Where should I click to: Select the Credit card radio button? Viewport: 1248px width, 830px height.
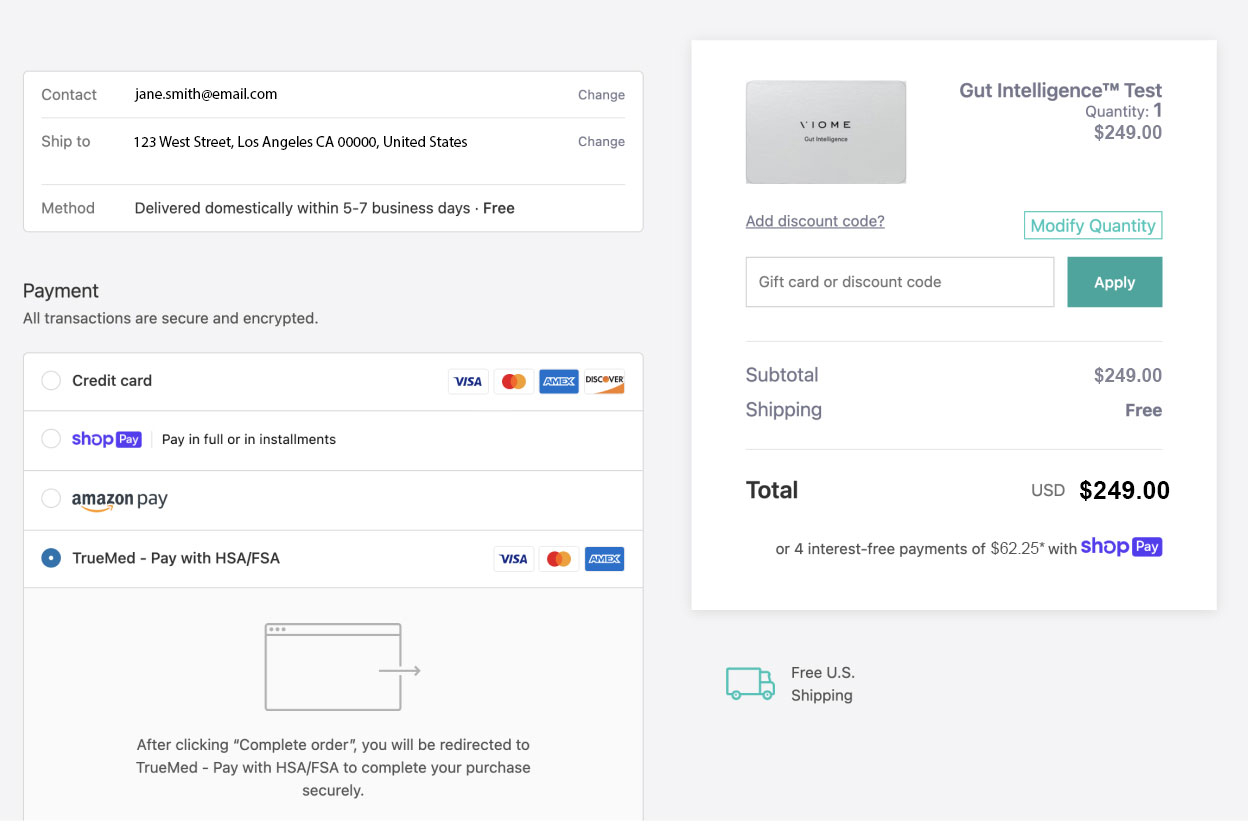pos(51,381)
